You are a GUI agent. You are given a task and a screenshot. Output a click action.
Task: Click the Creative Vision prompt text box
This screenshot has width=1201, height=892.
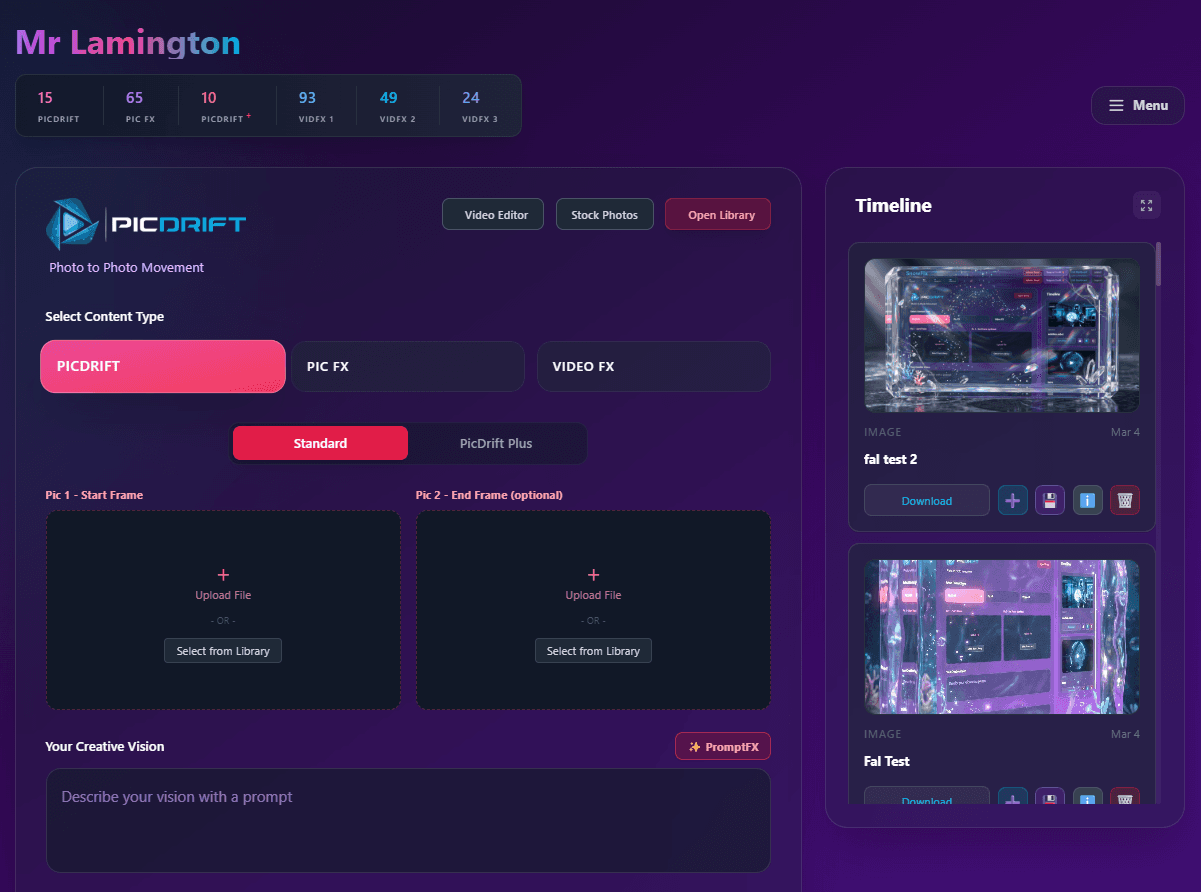pyautogui.click(x=408, y=820)
